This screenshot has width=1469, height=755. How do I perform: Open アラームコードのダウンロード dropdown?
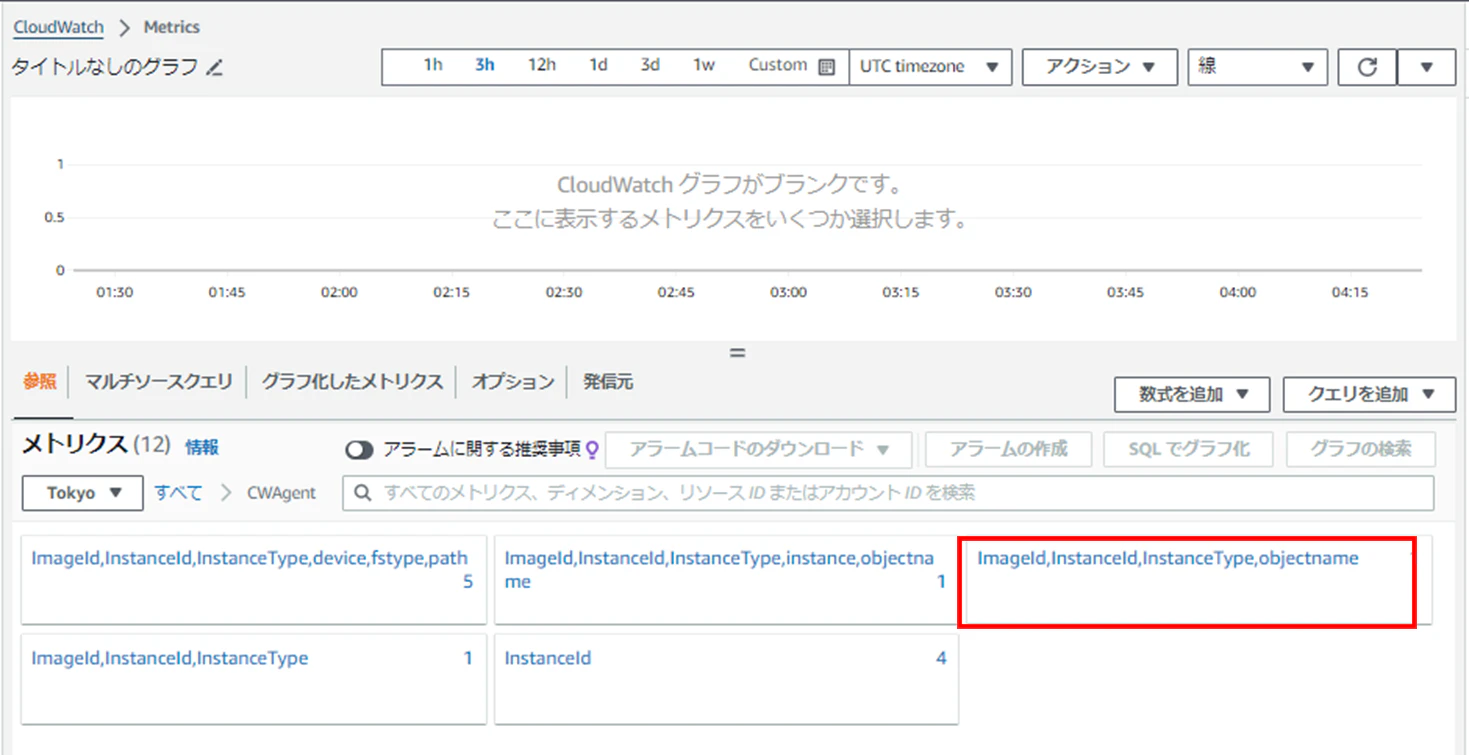[x=759, y=450]
